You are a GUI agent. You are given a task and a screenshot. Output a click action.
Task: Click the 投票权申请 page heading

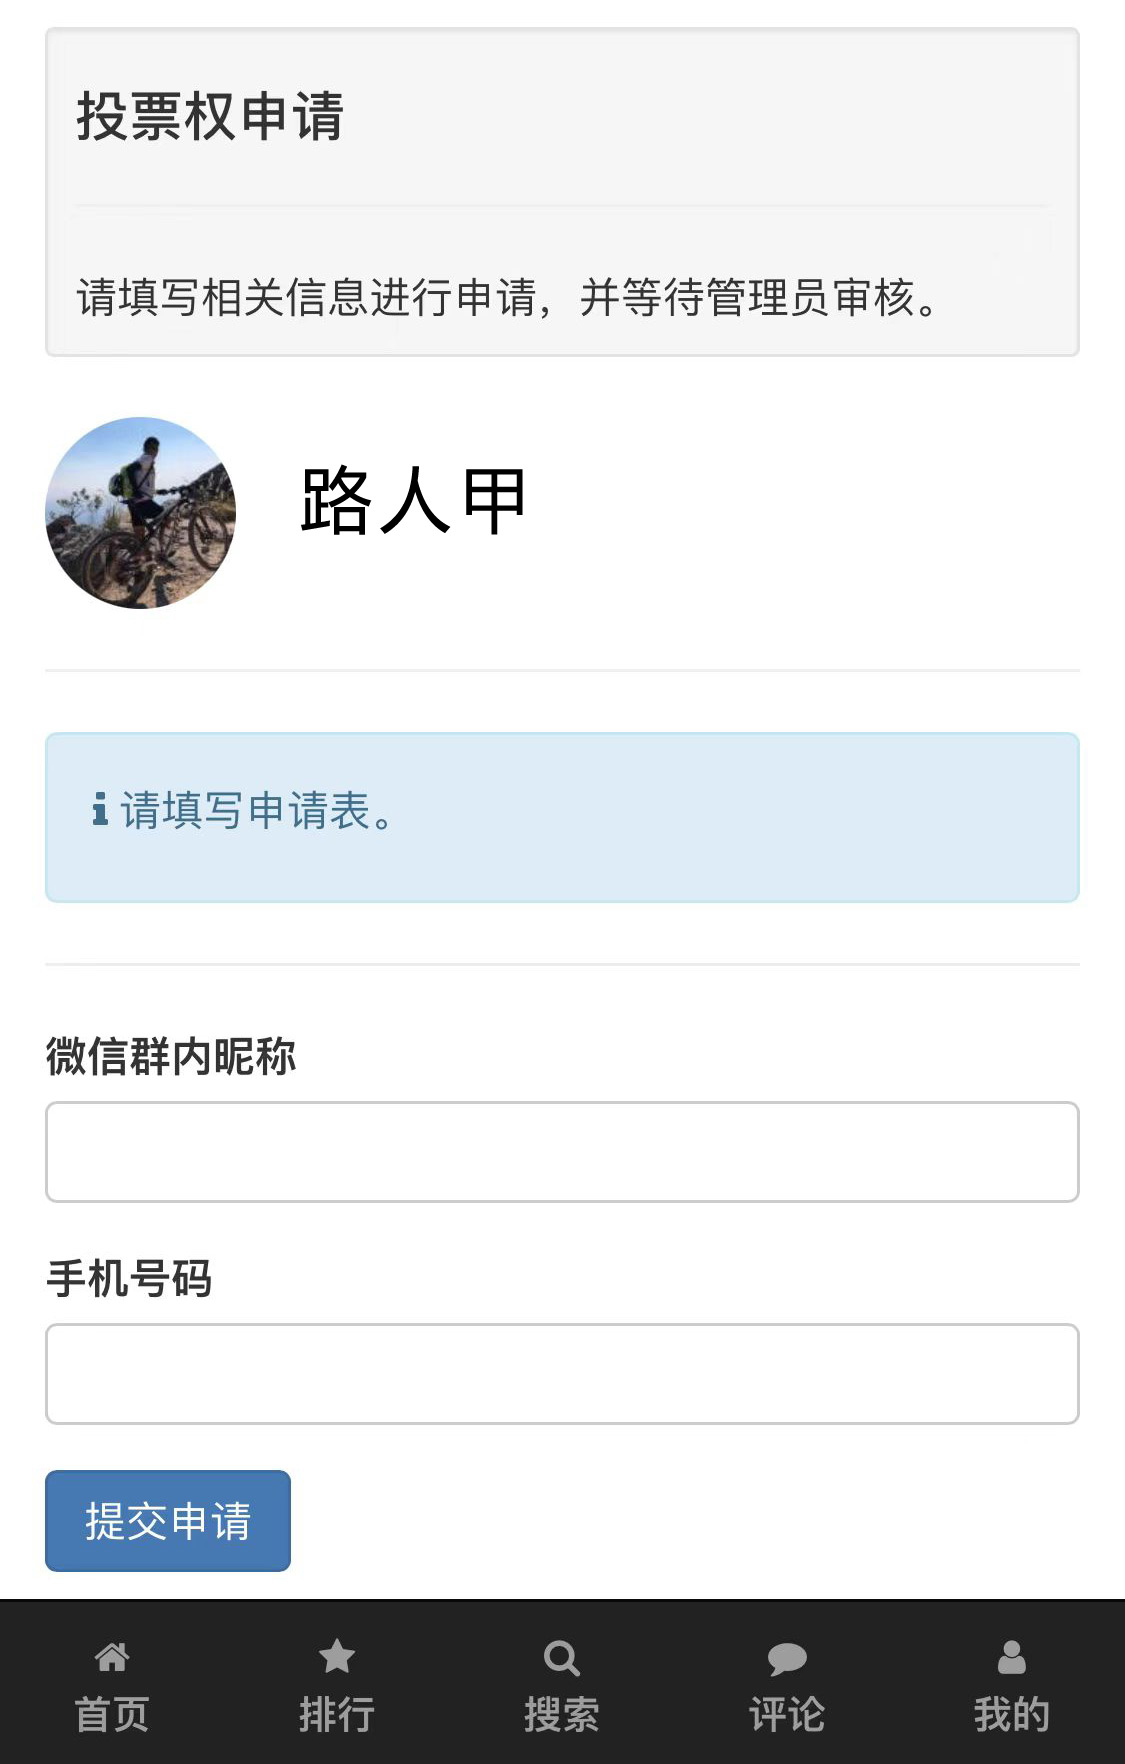(210, 117)
